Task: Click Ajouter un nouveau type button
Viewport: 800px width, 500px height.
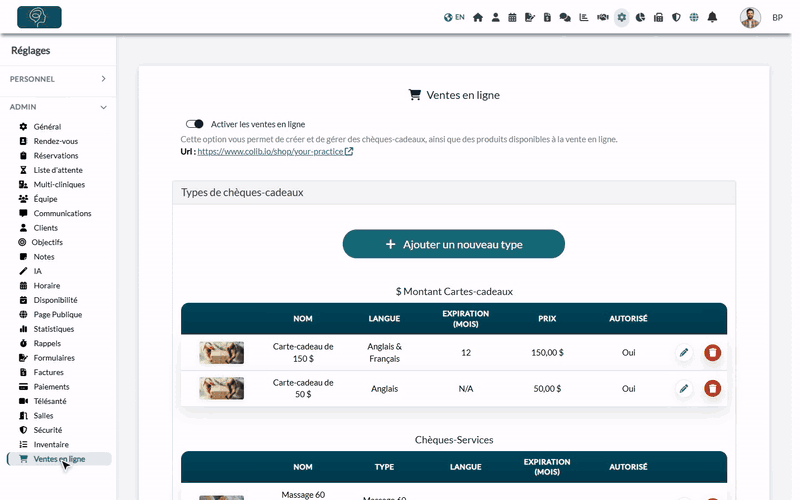Action: pos(454,244)
